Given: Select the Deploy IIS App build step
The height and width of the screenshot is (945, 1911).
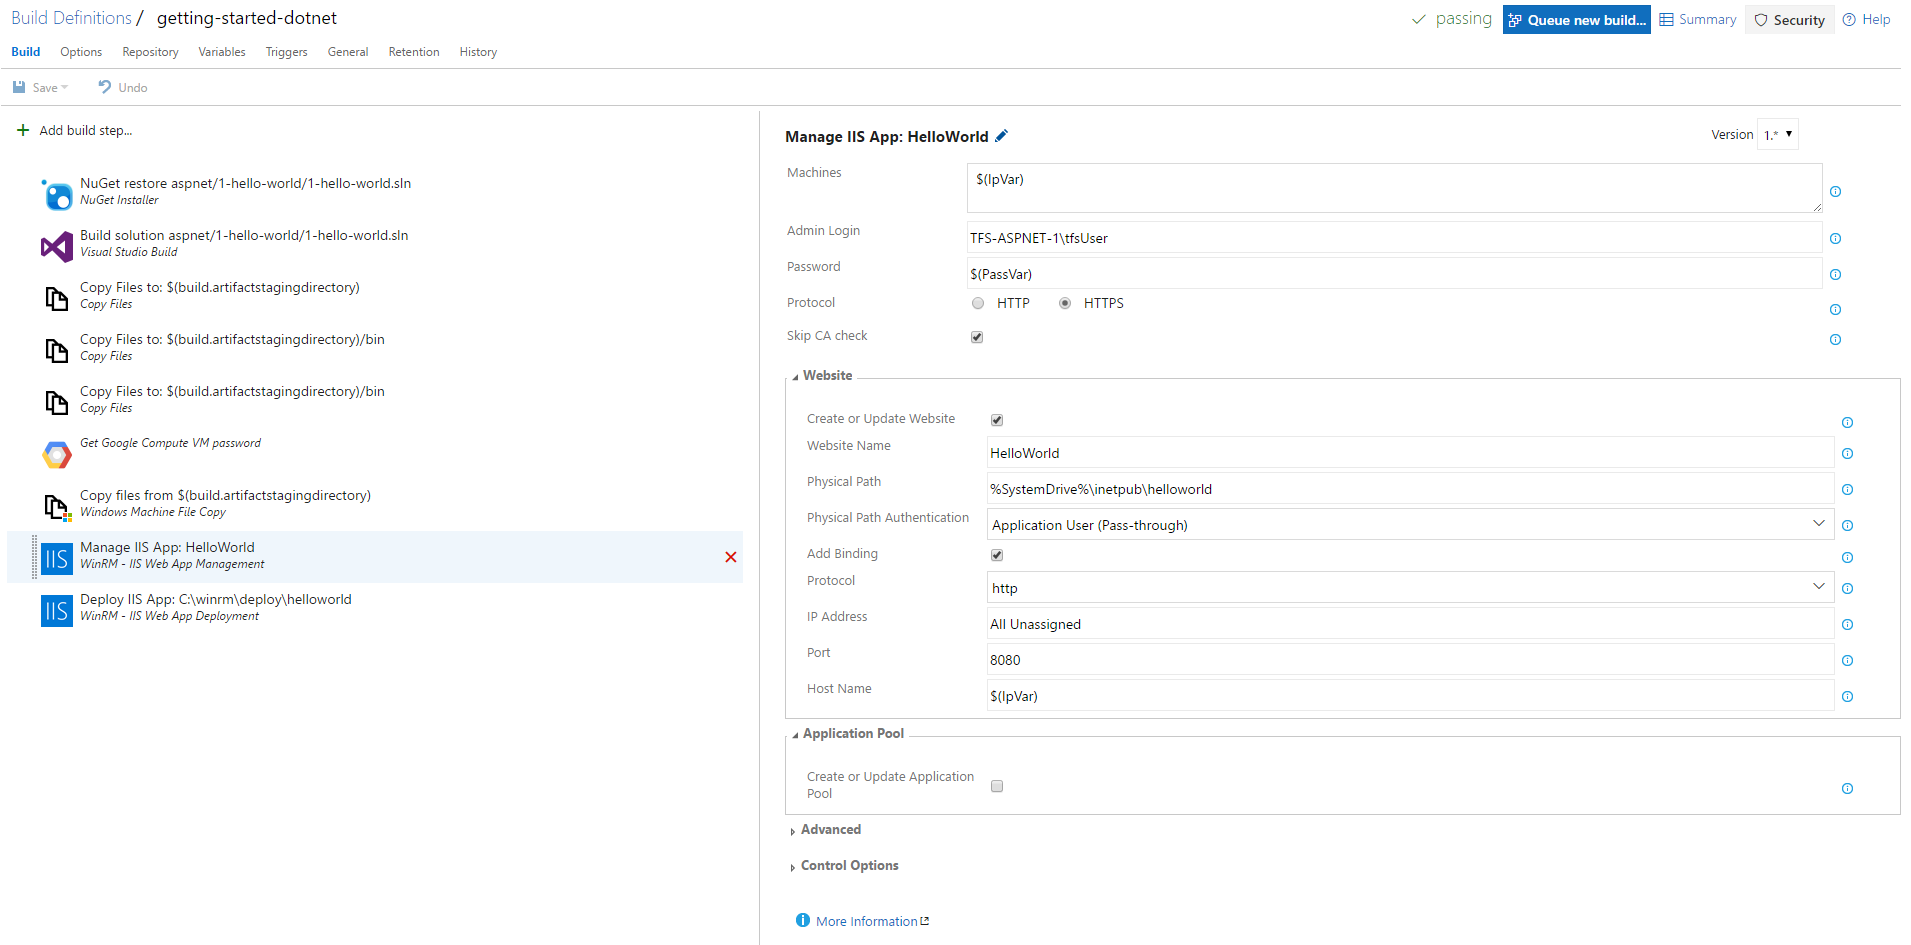Looking at the screenshot, I should [x=375, y=609].
